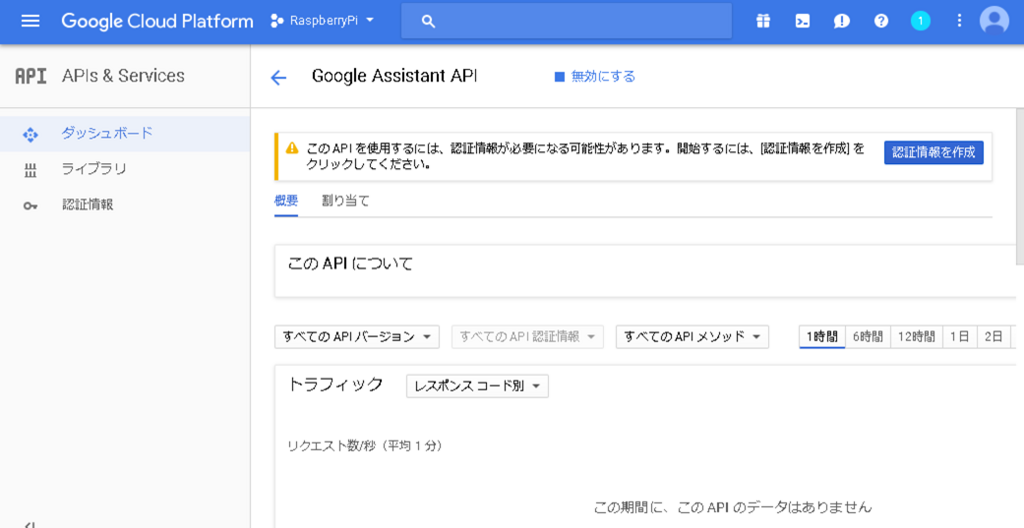
Task: Click 無効にする to disable the API
Action: (x=595, y=76)
